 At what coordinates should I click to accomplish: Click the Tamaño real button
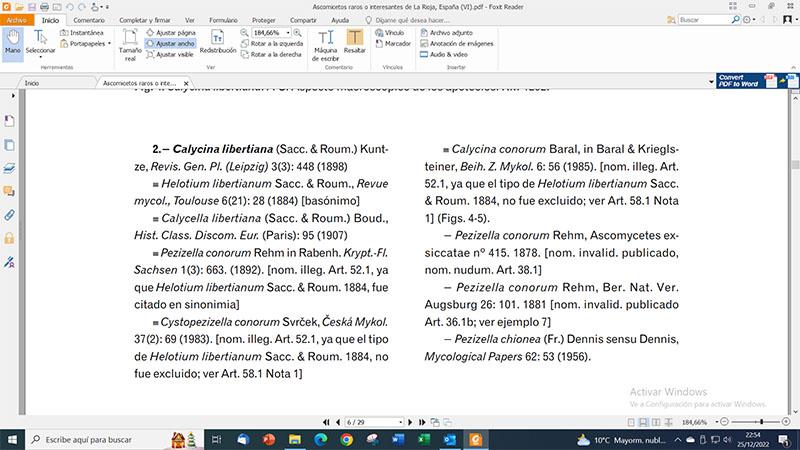[x=130, y=43]
